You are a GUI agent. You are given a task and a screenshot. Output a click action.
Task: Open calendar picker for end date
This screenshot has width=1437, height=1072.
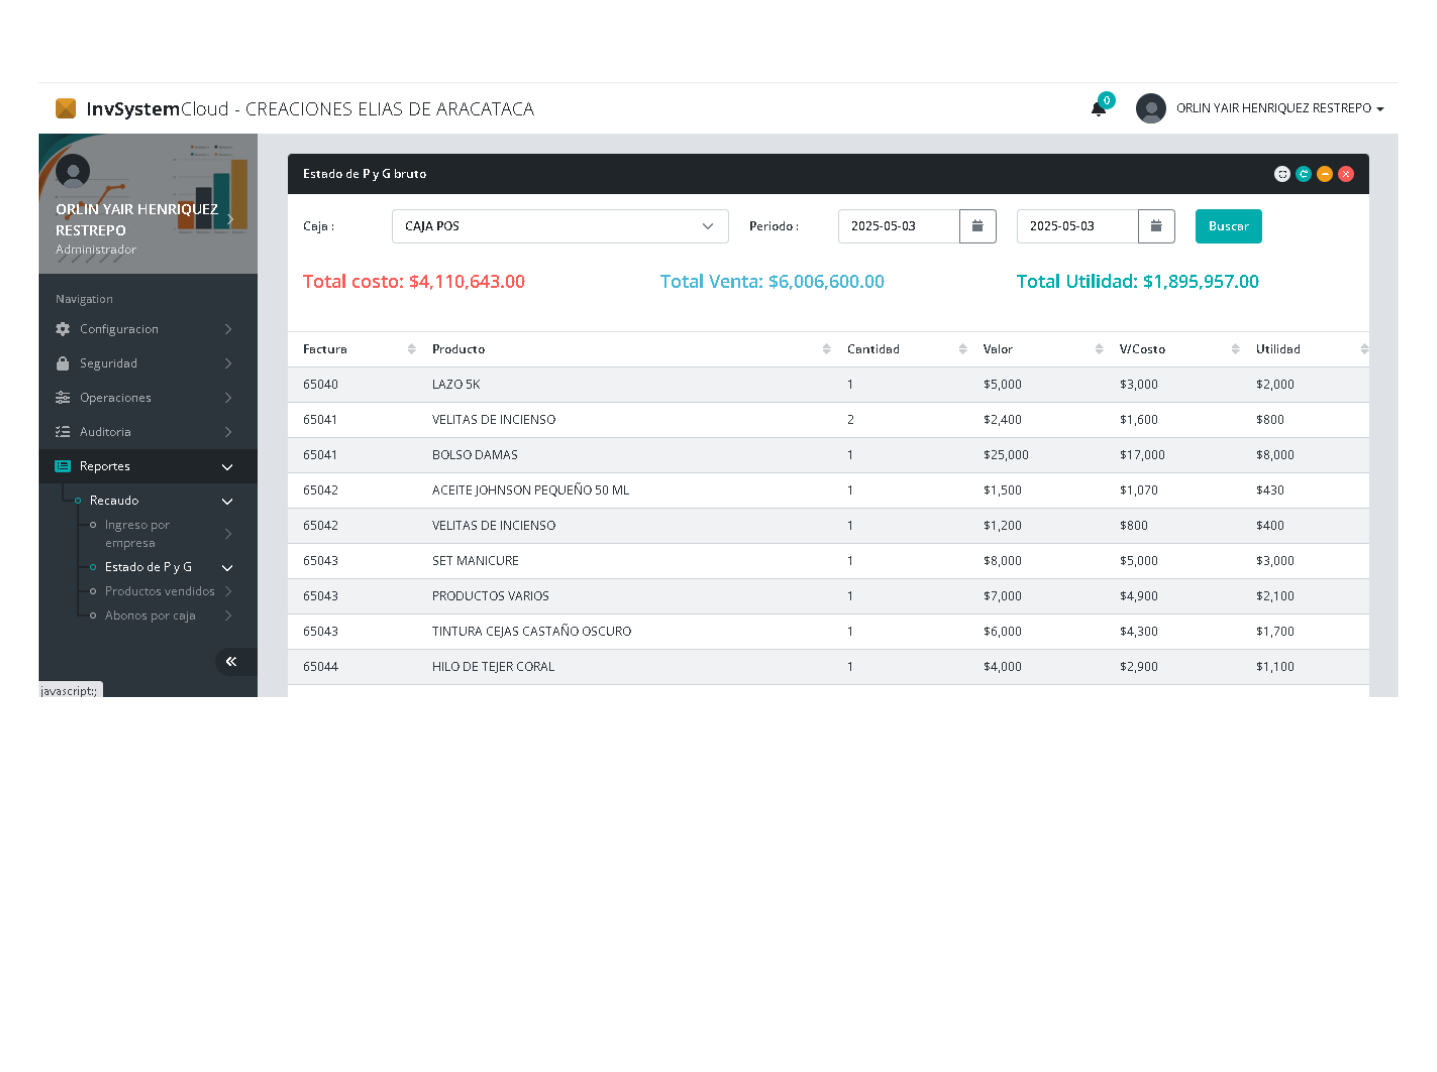coord(1155,226)
